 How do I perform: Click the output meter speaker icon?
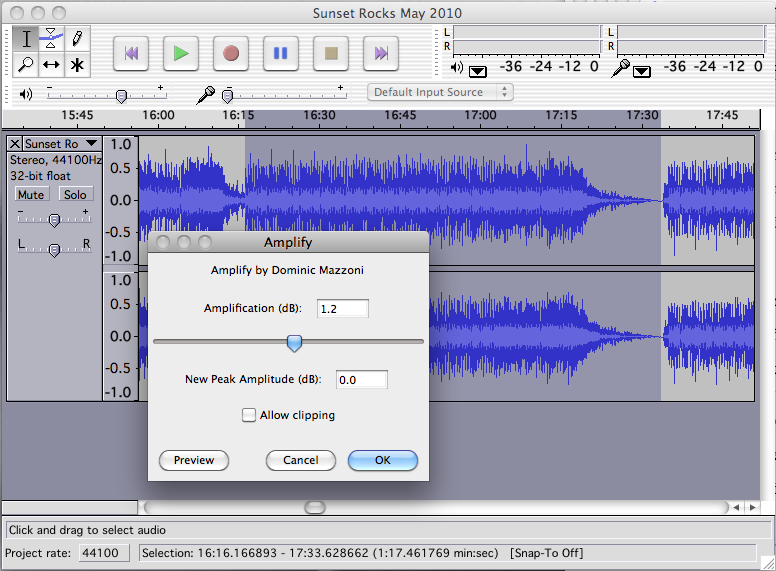pyautogui.click(x=457, y=68)
